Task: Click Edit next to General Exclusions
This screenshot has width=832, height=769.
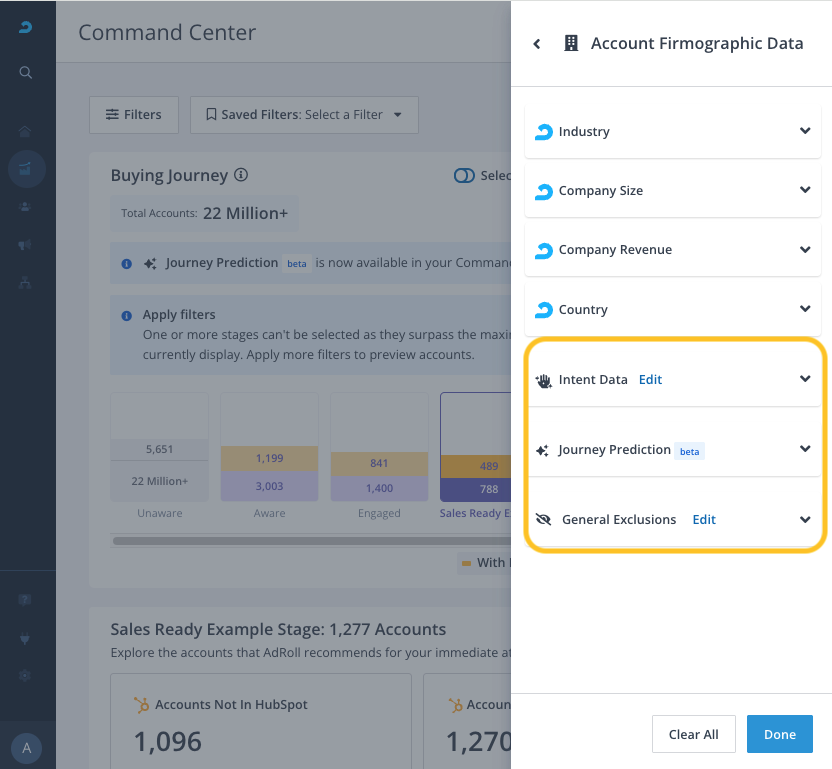Action: pyautogui.click(x=704, y=520)
